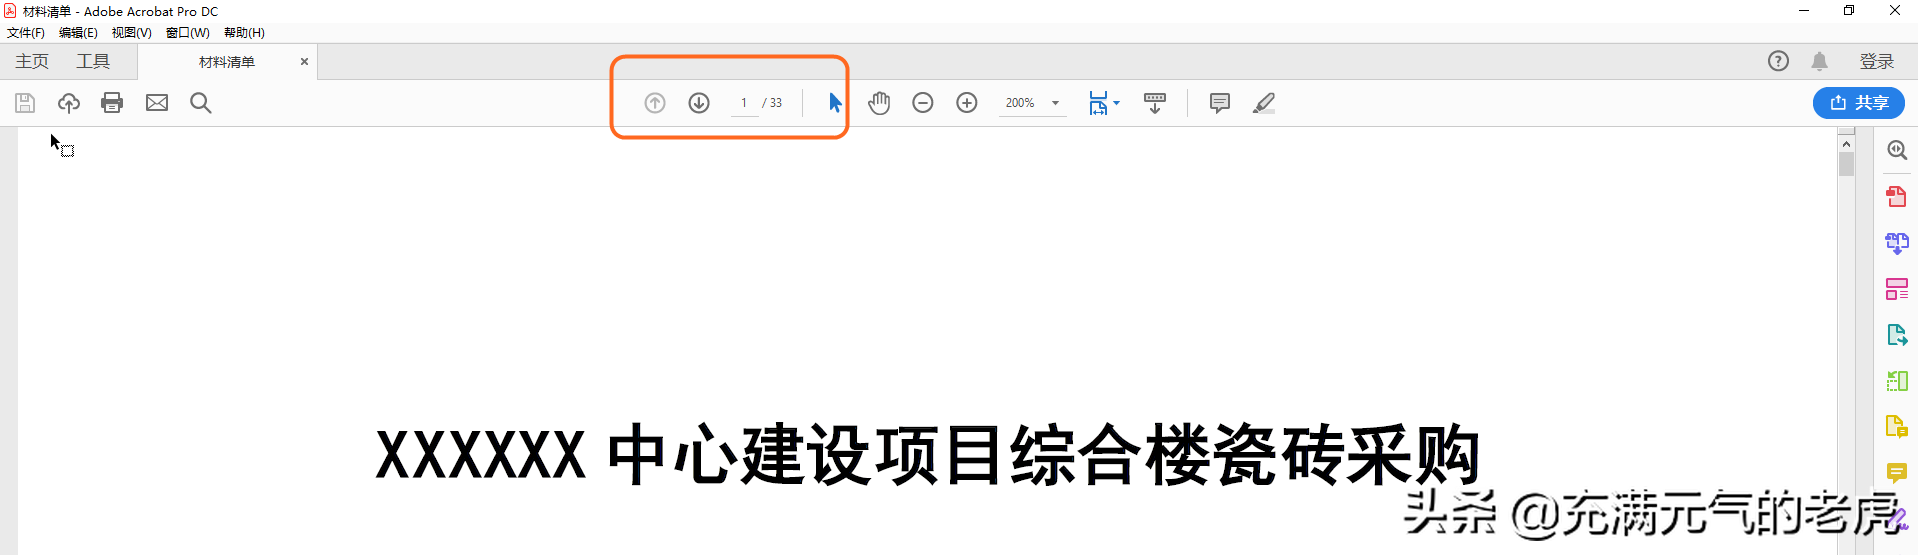Click the vertical scrollbar up arrow
Screen dimensions: 1918x555
point(1846,144)
